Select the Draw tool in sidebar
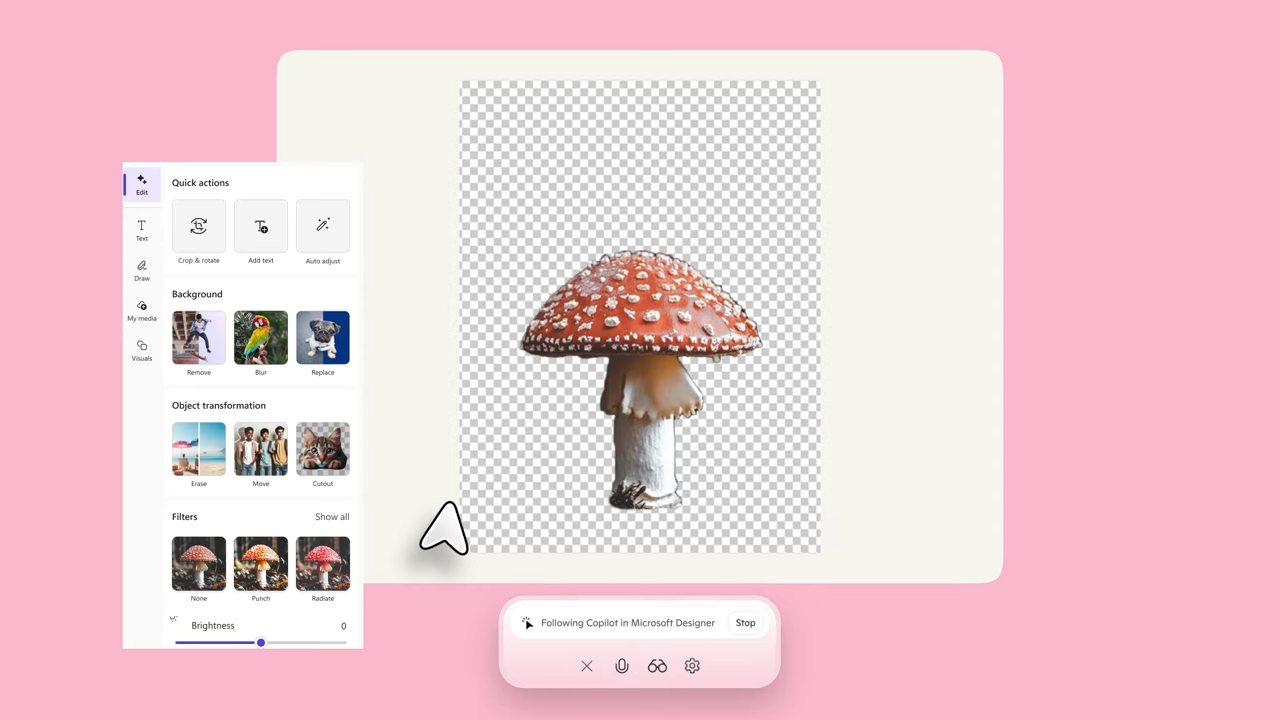Screen dimensions: 1280x720 [x=142, y=270]
